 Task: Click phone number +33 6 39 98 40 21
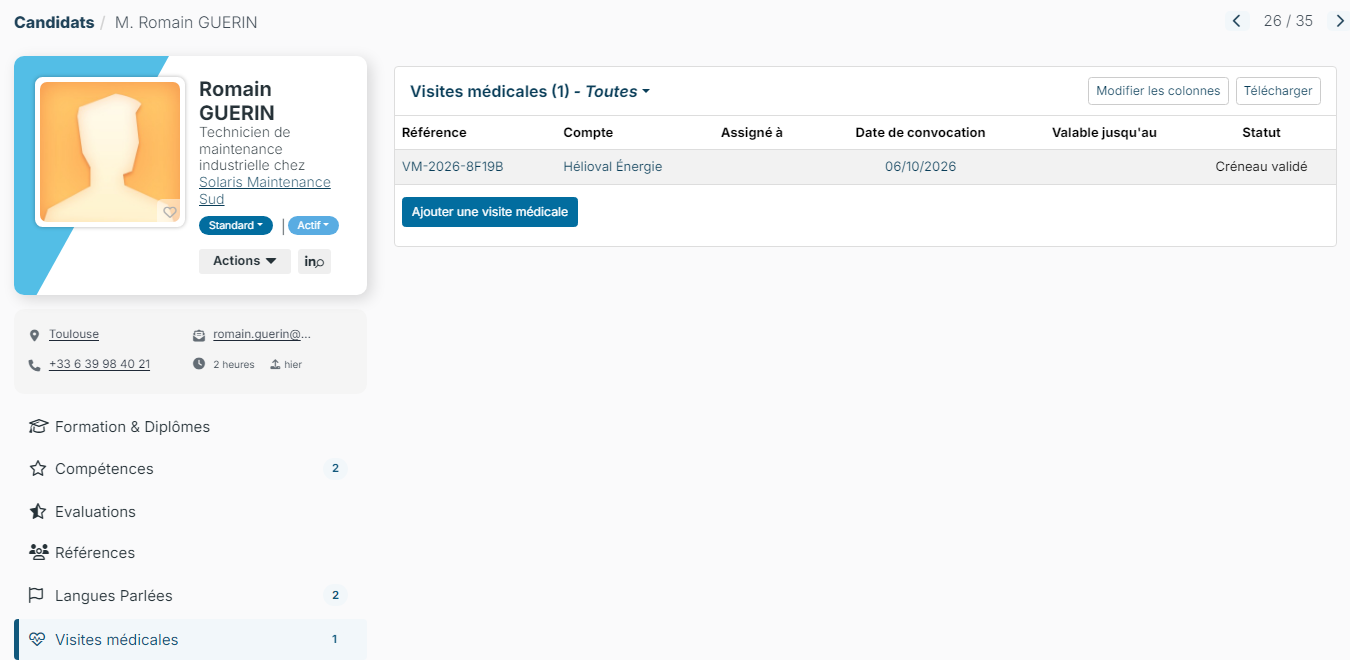99,364
